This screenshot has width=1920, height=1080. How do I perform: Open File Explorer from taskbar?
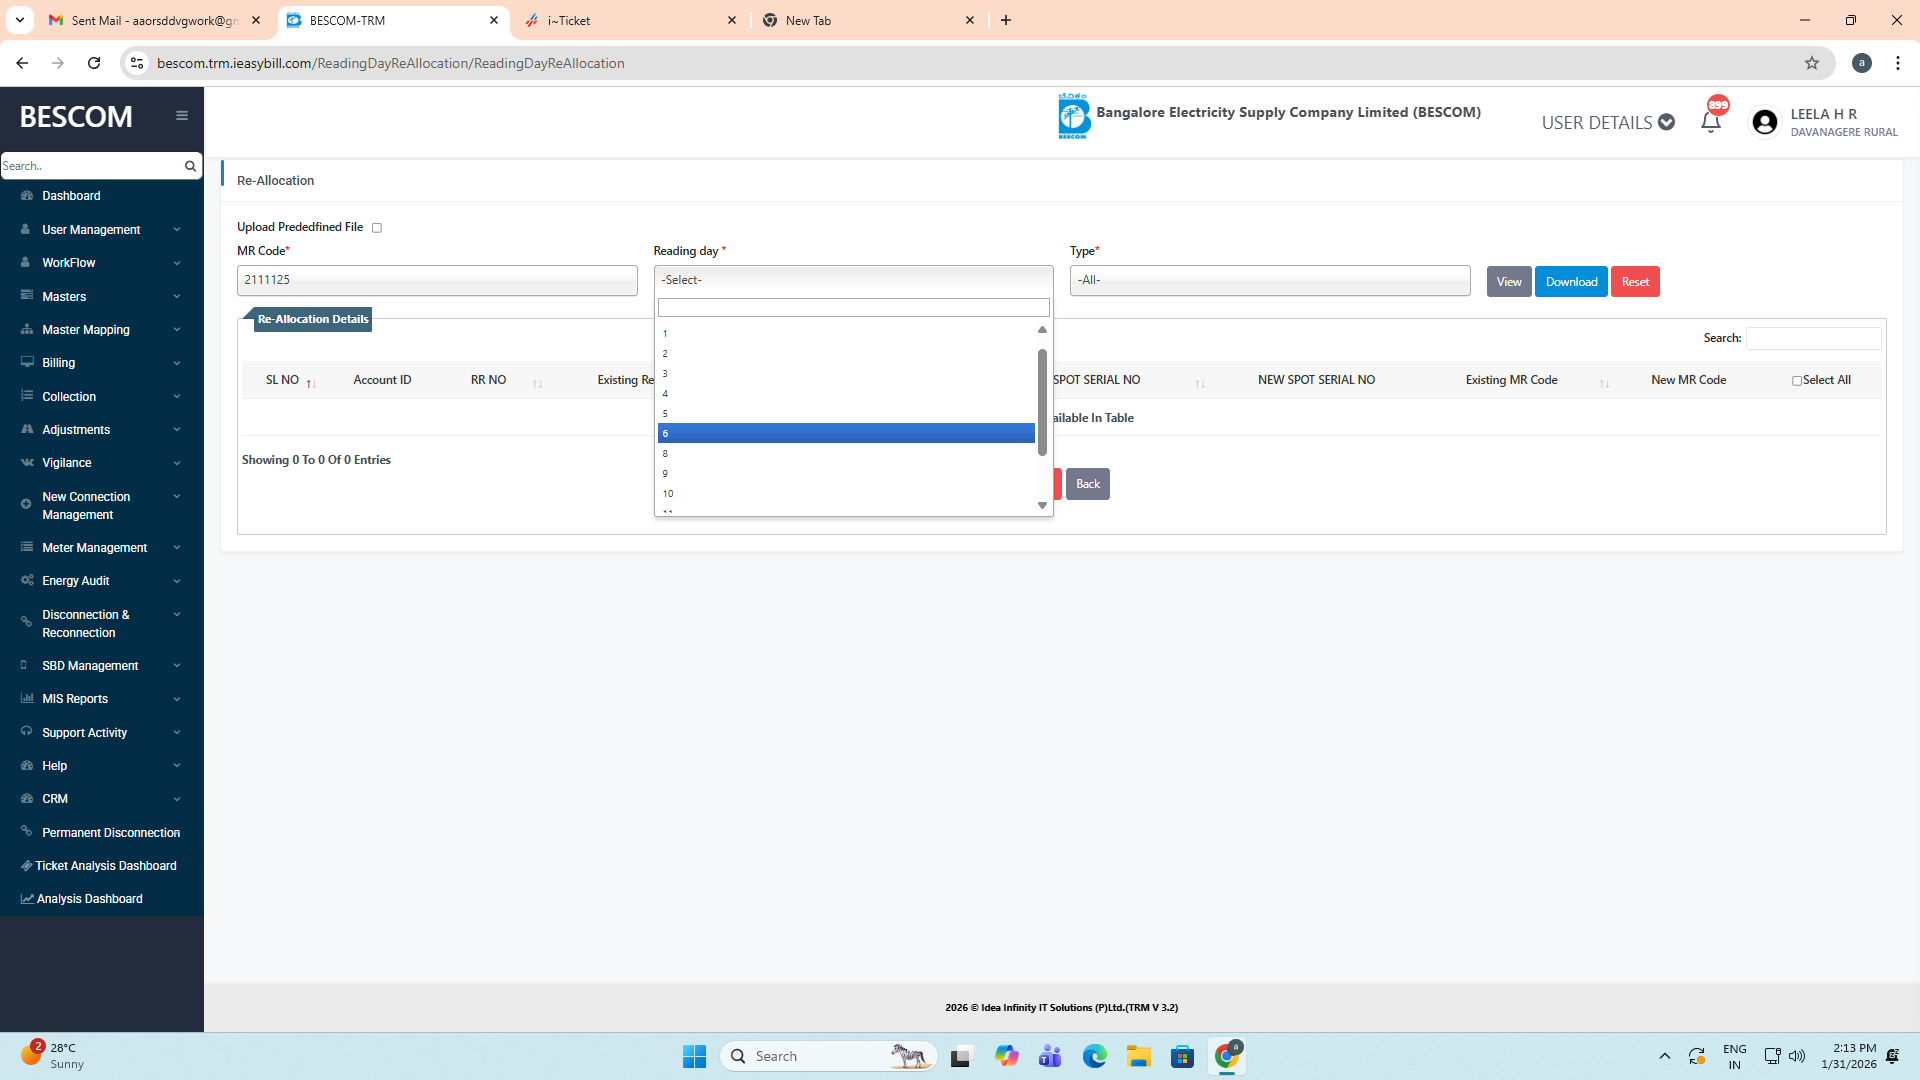tap(1138, 1056)
